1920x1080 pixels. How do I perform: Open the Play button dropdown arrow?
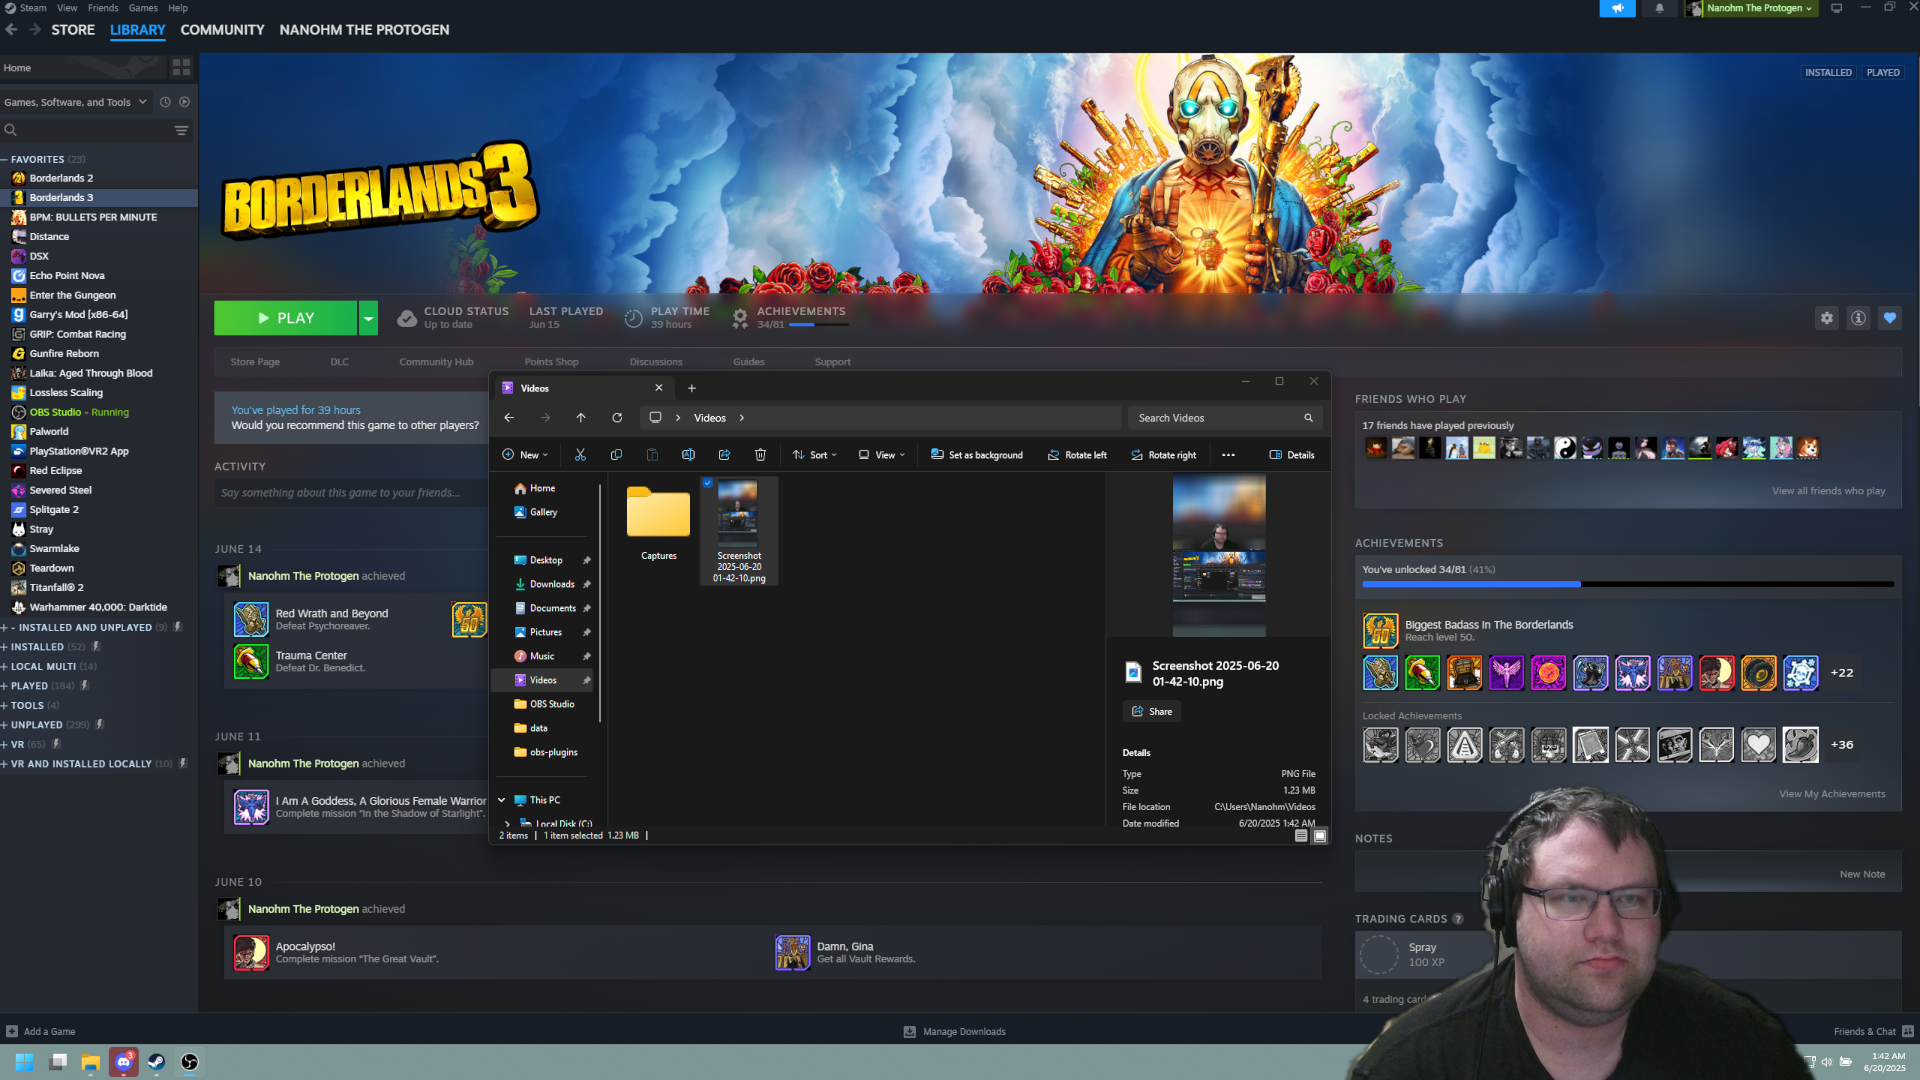[x=368, y=318]
